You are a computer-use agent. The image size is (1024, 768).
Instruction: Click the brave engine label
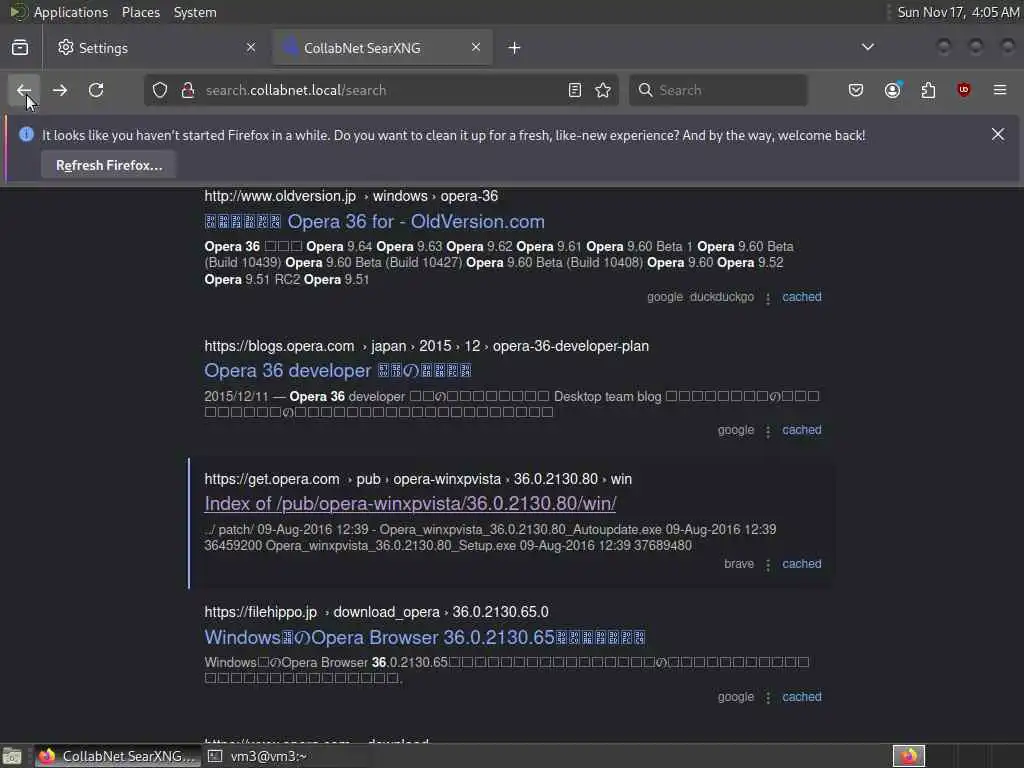pos(739,564)
